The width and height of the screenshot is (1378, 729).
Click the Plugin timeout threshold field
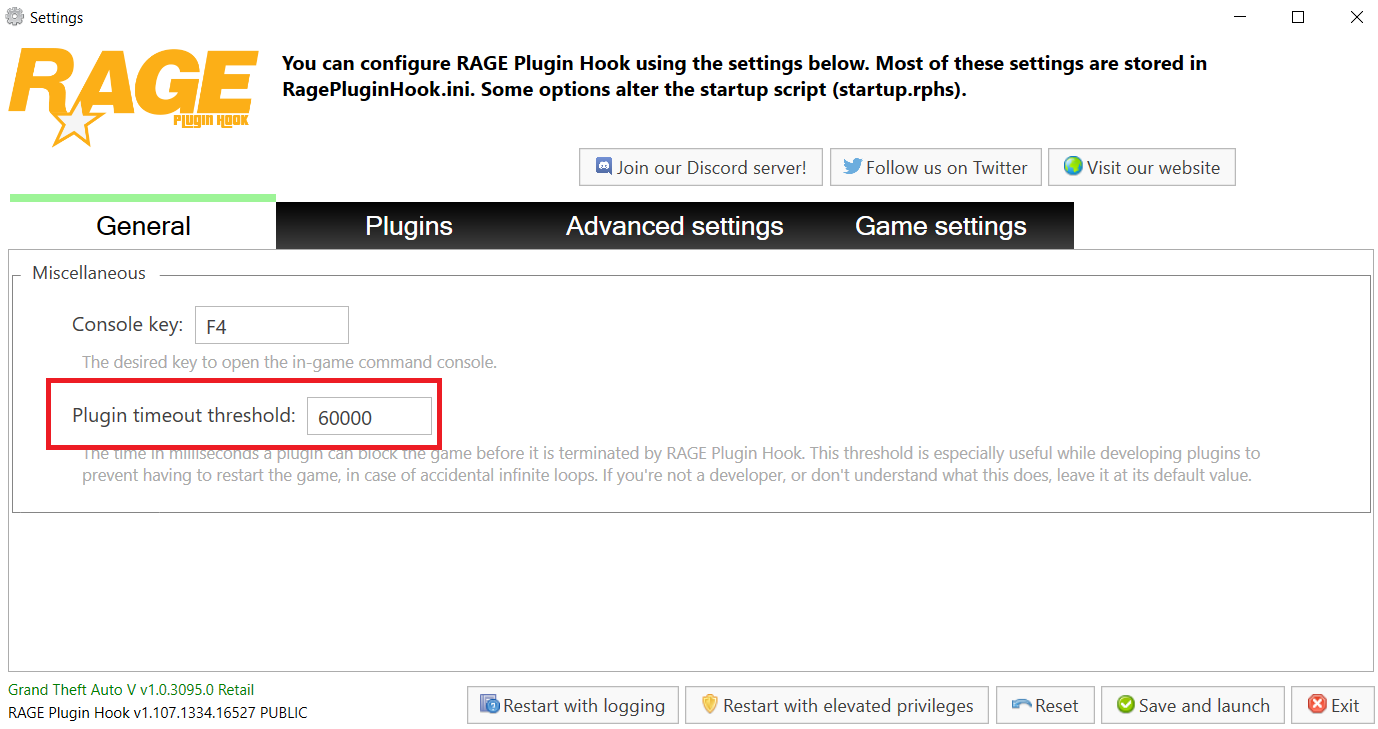tap(369, 417)
